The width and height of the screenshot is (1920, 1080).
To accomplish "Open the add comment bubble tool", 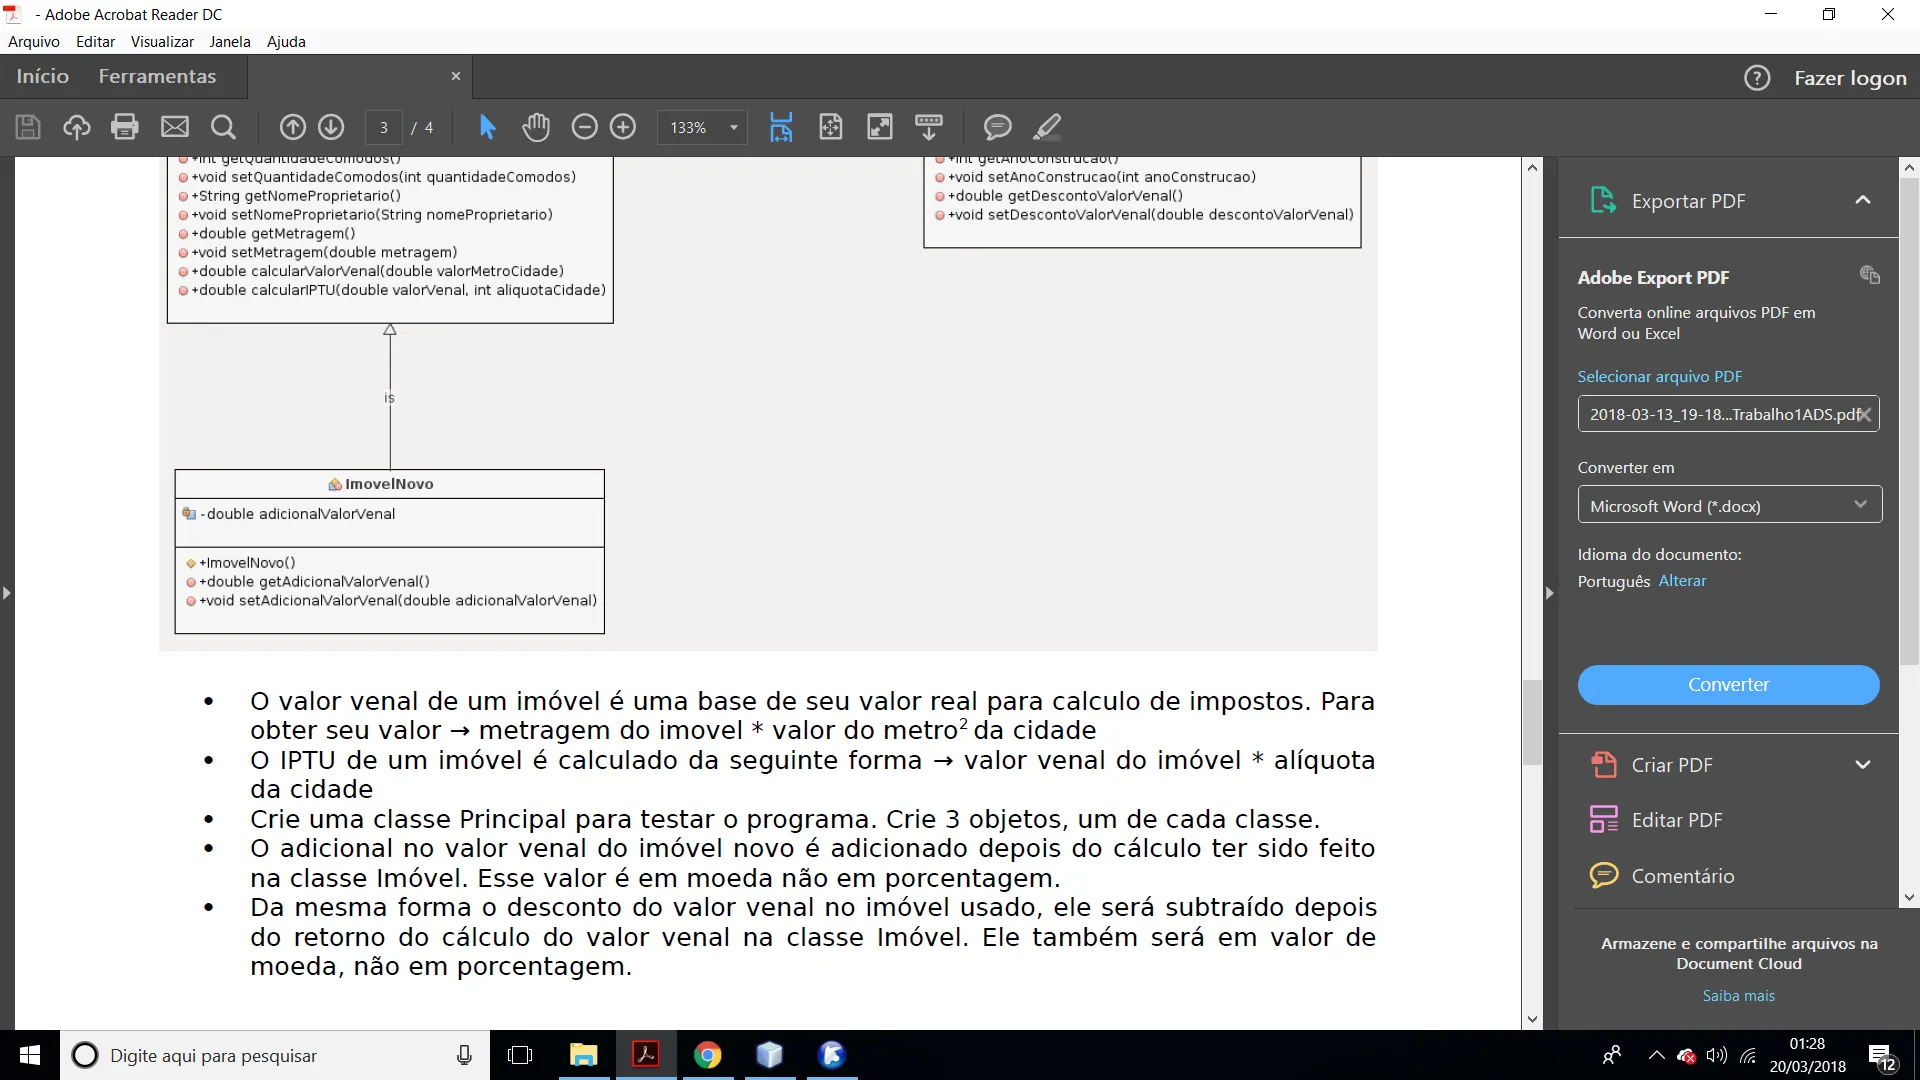I will coord(997,127).
